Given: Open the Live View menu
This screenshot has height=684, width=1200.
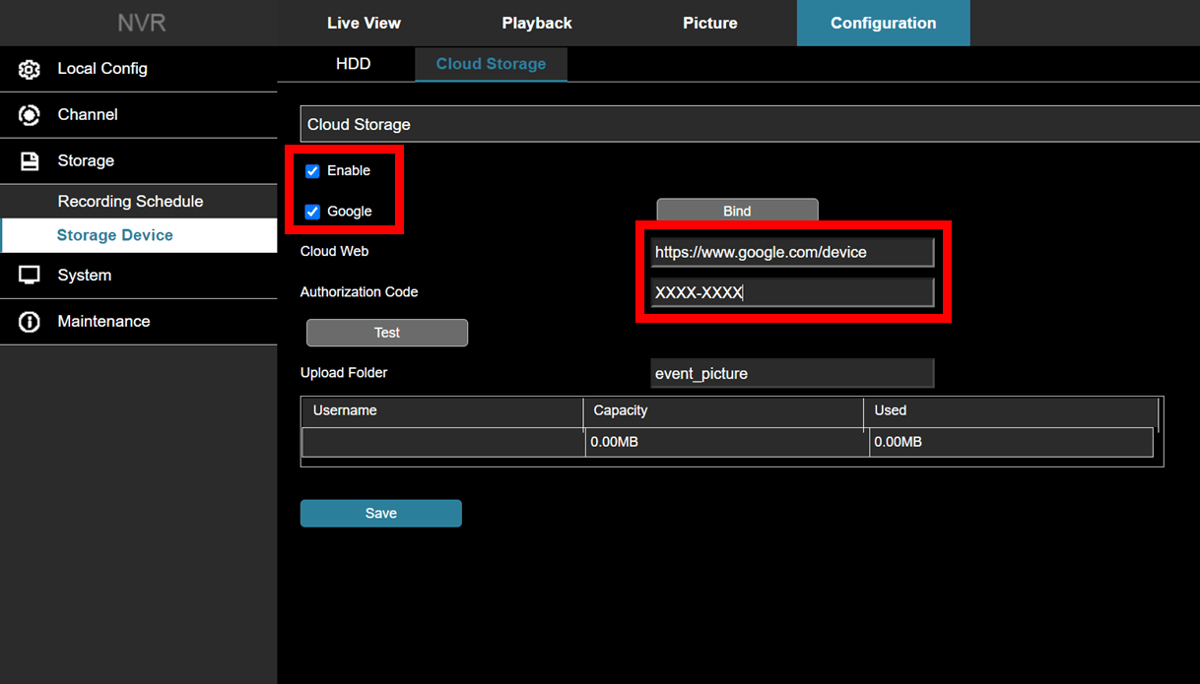Looking at the screenshot, I should (364, 22).
